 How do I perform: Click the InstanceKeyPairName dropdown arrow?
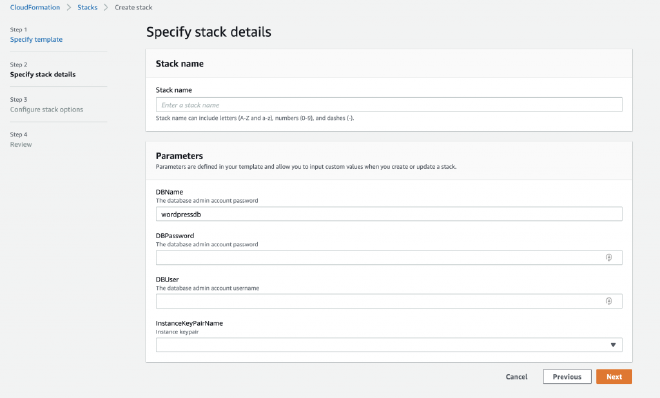(613, 345)
